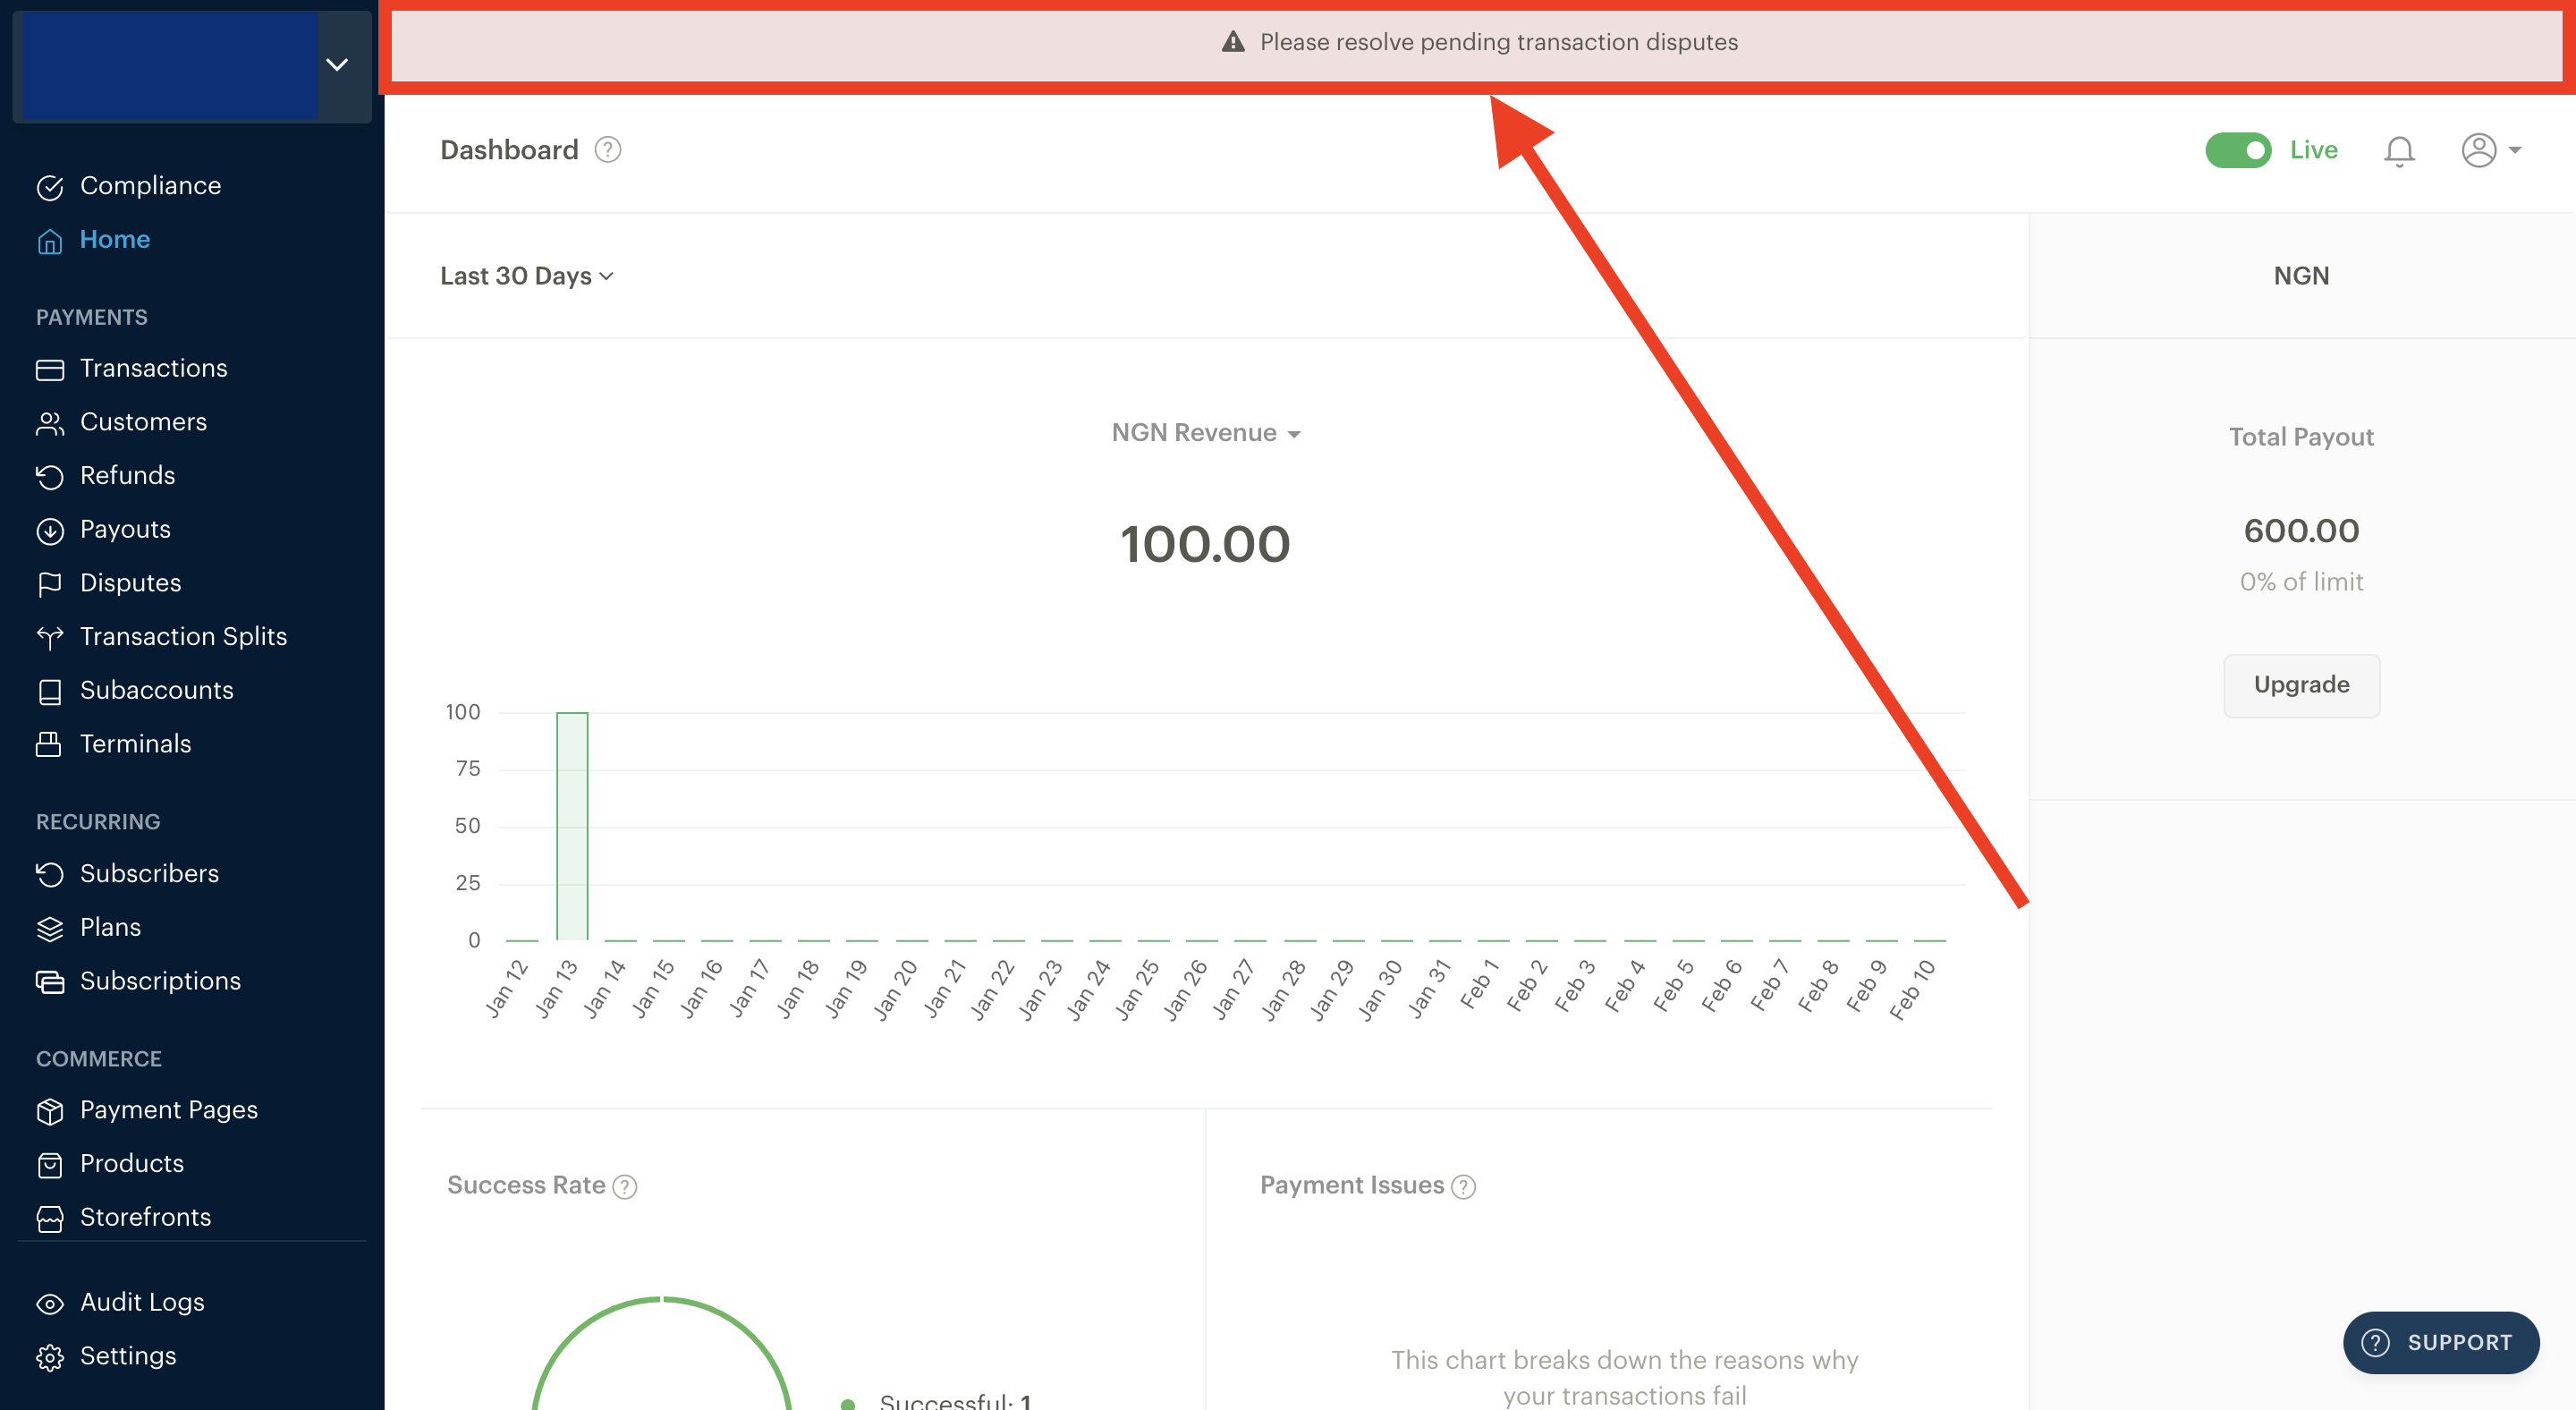Viewport: 2576px width, 1410px height.
Task: Open the user profile menu
Action: pyautogui.click(x=2490, y=150)
